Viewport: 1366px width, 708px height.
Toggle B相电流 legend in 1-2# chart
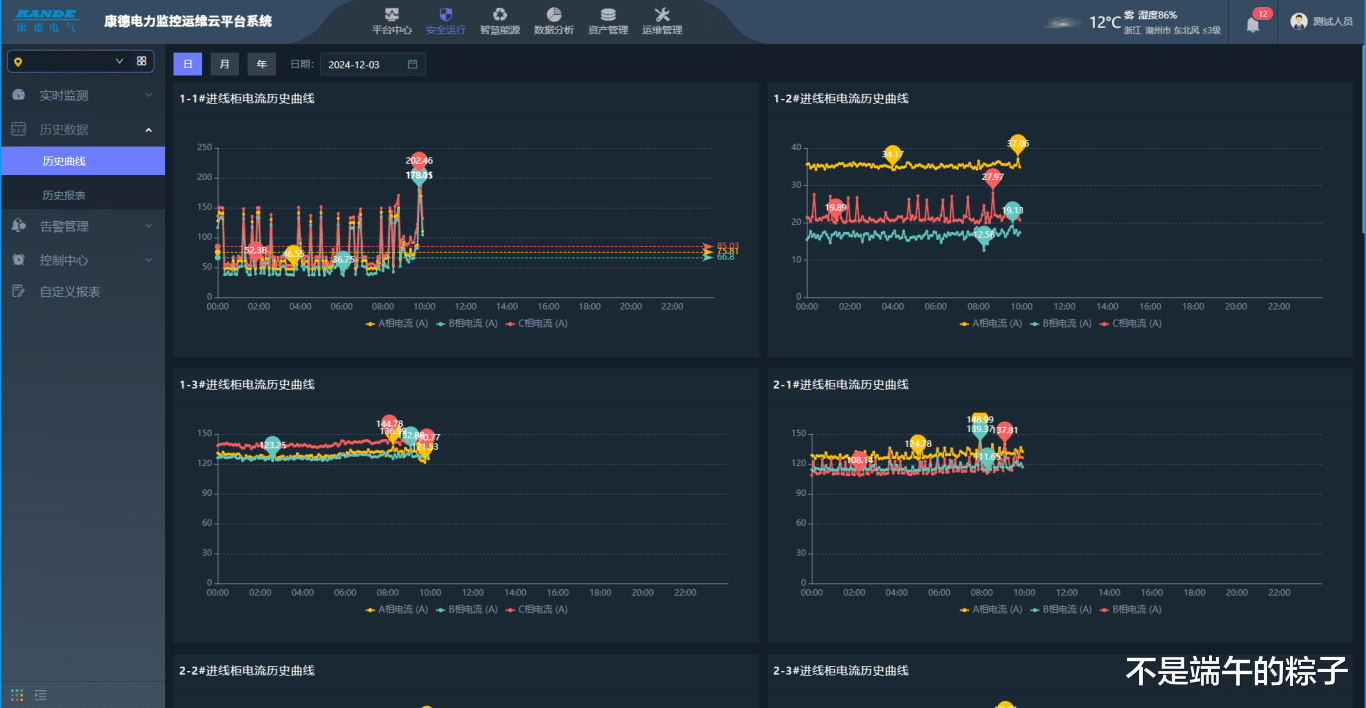(x=1061, y=323)
